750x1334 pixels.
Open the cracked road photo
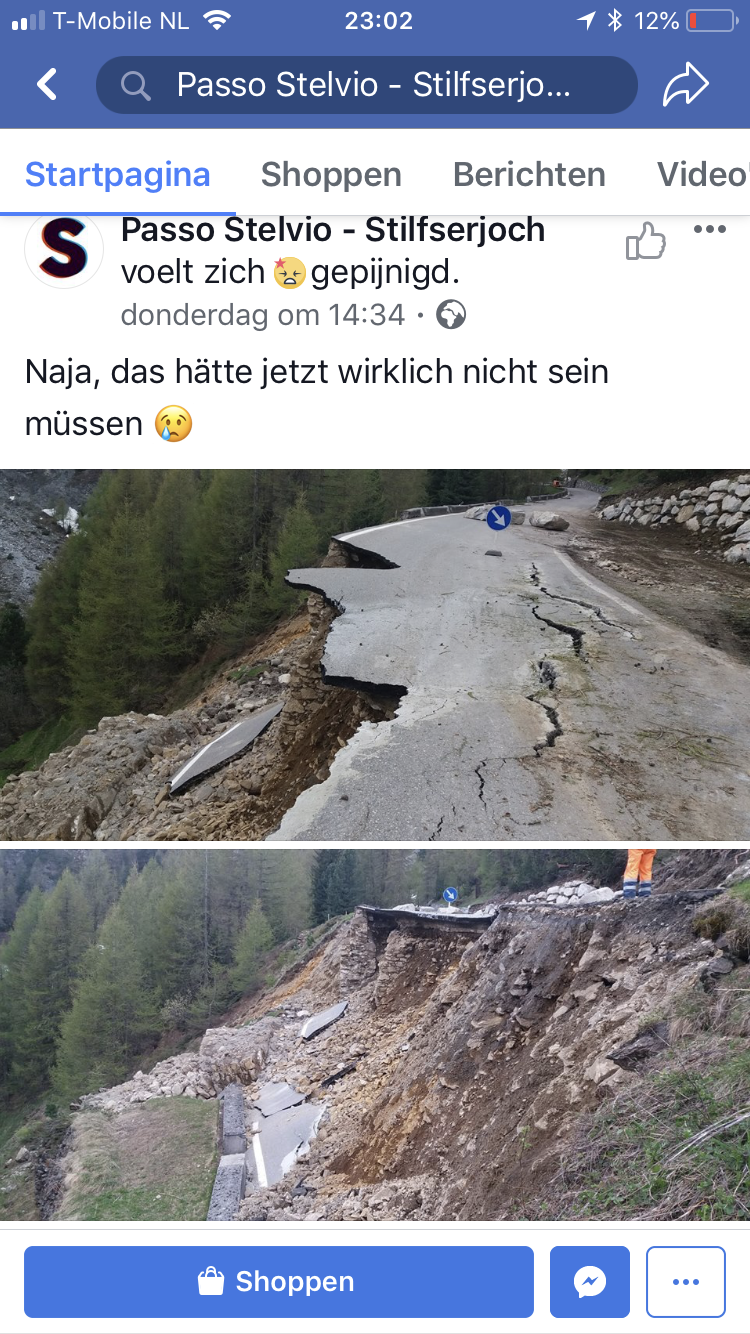(x=375, y=655)
